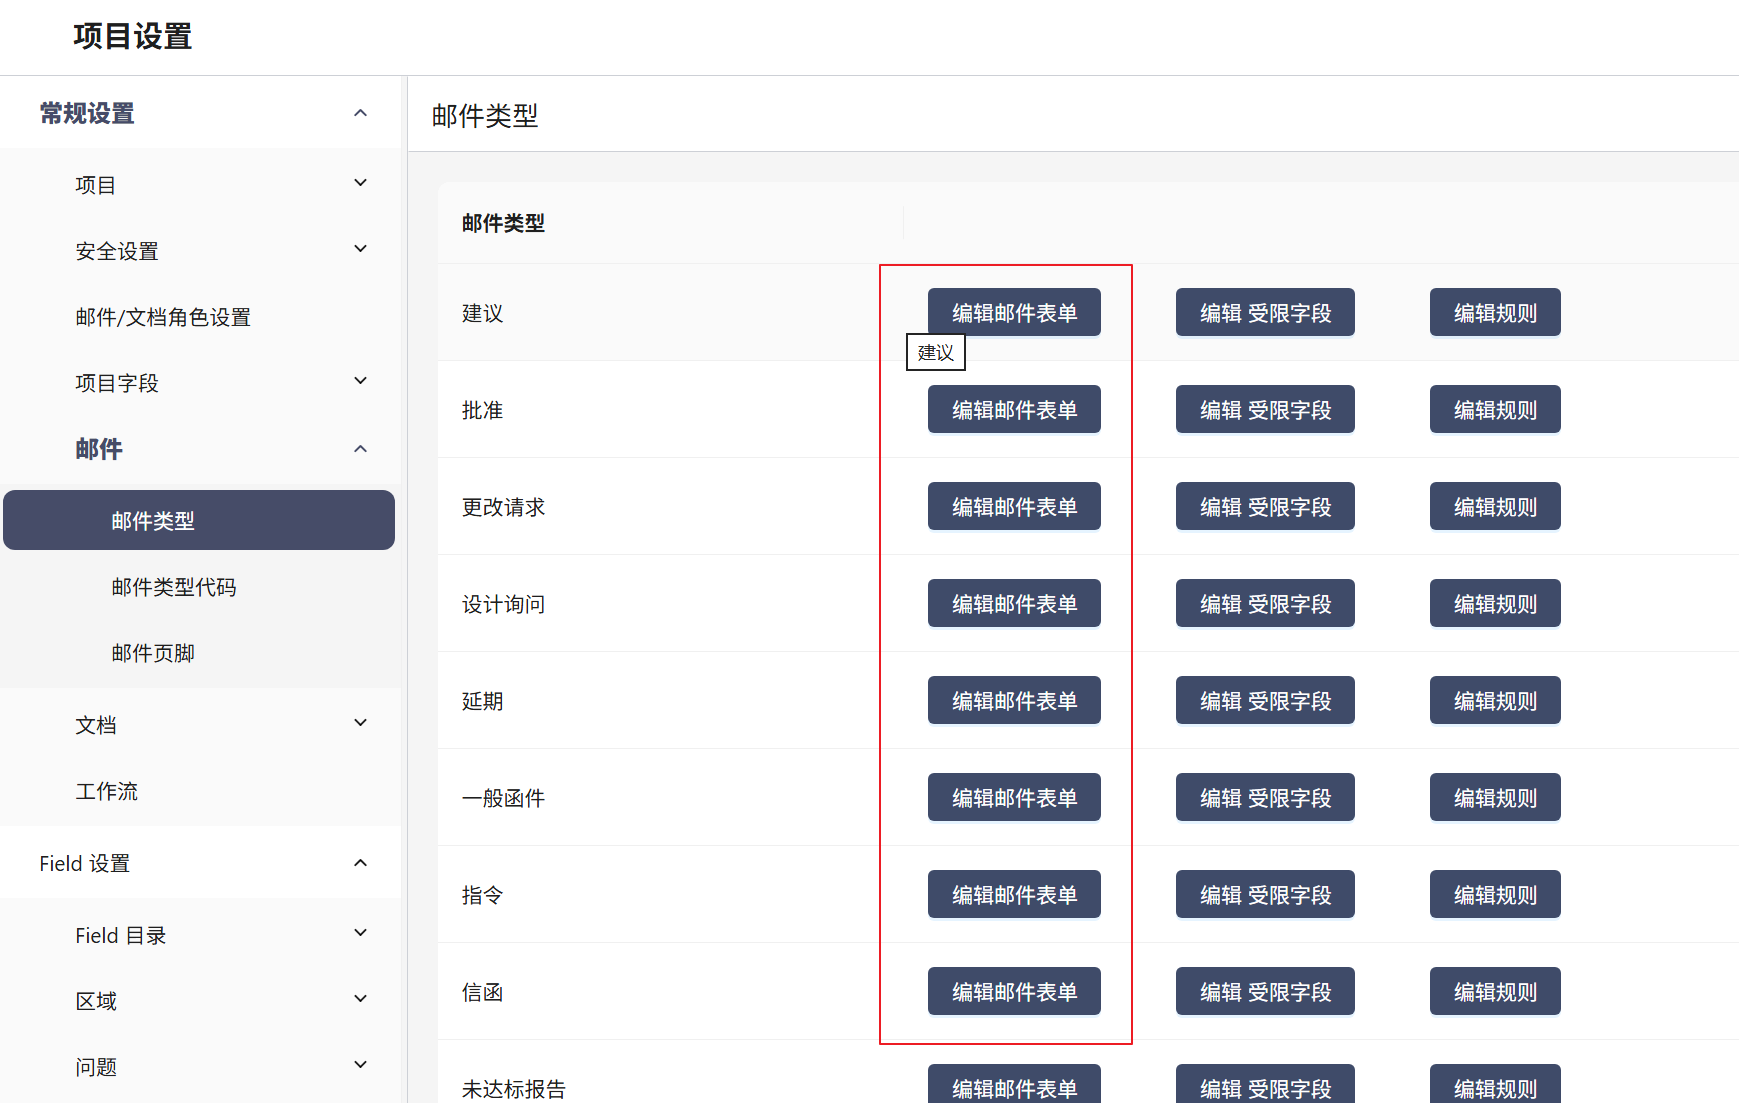Go to 工作流 settings in sidebar
The height and width of the screenshot is (1103, 1739).
pos(107,791)
